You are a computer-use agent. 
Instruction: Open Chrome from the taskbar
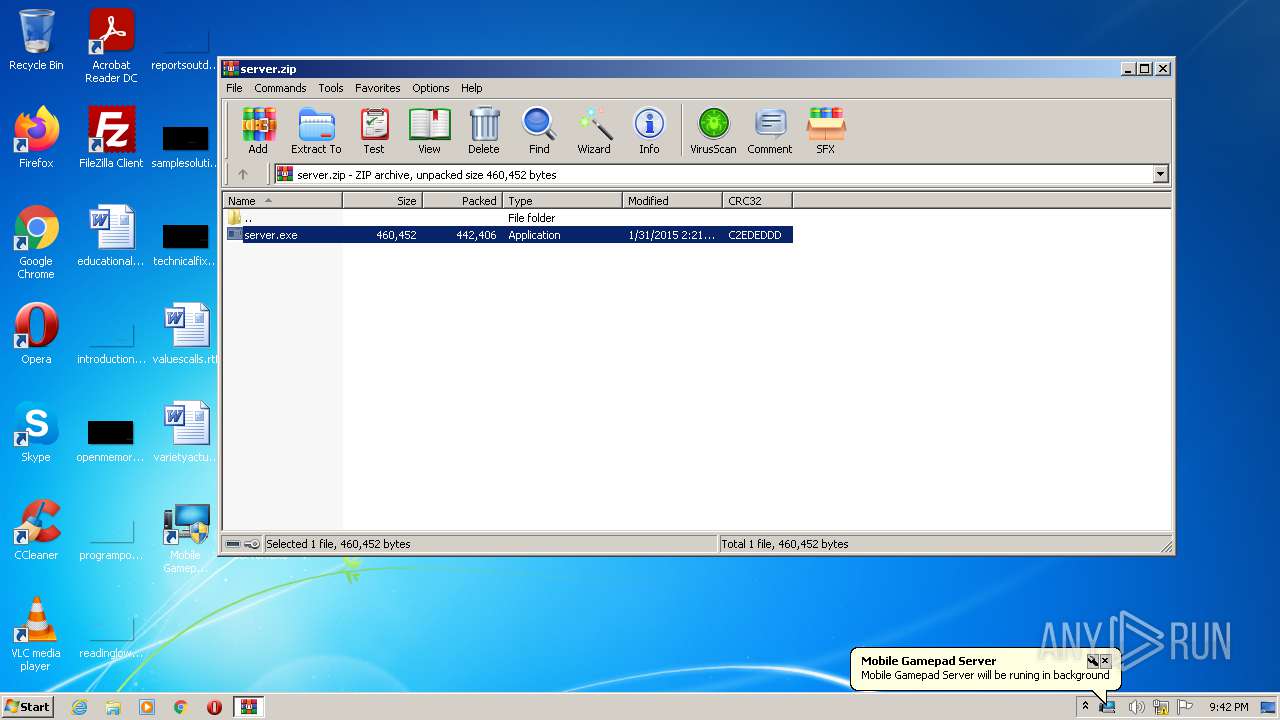tap(181, 707)
